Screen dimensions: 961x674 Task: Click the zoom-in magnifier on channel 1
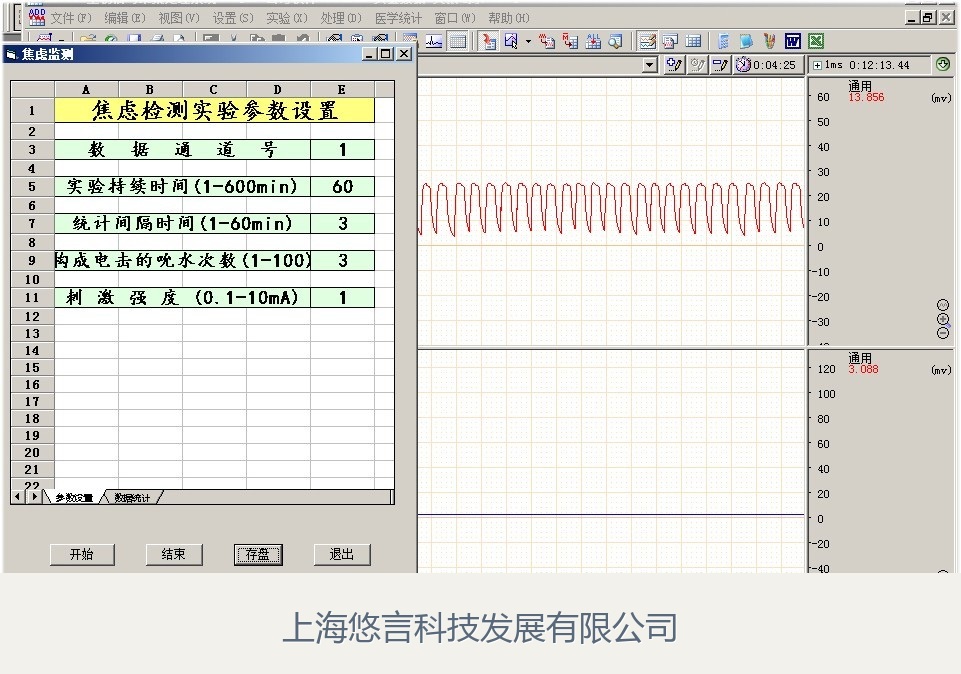pos(943,319)
